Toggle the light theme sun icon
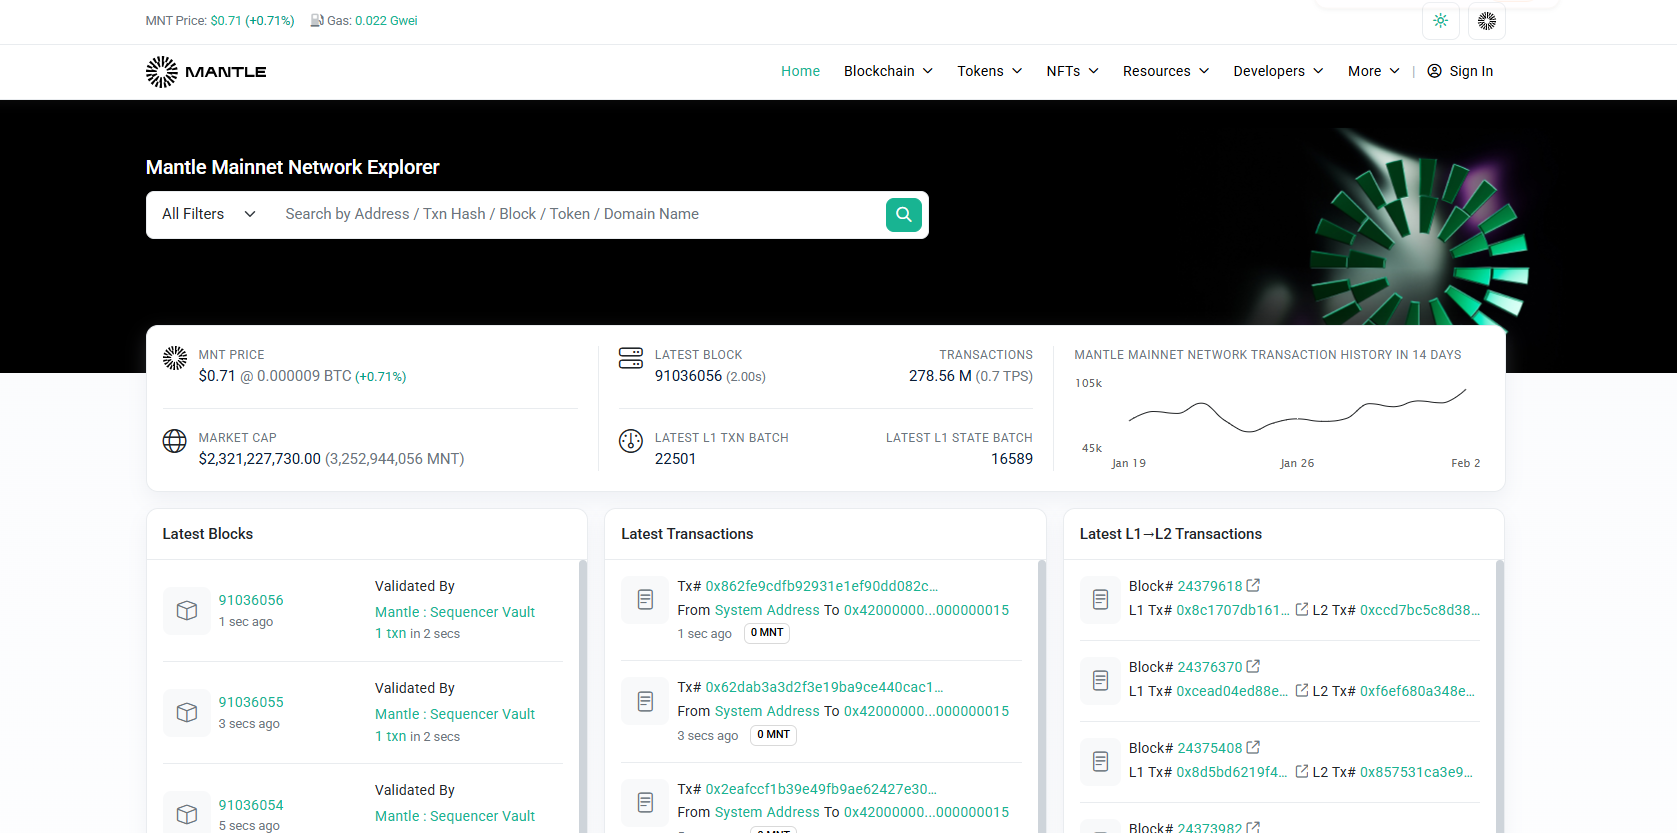Image resolution: width=1677 pixels, height=833 pixels. [1440, 21]
